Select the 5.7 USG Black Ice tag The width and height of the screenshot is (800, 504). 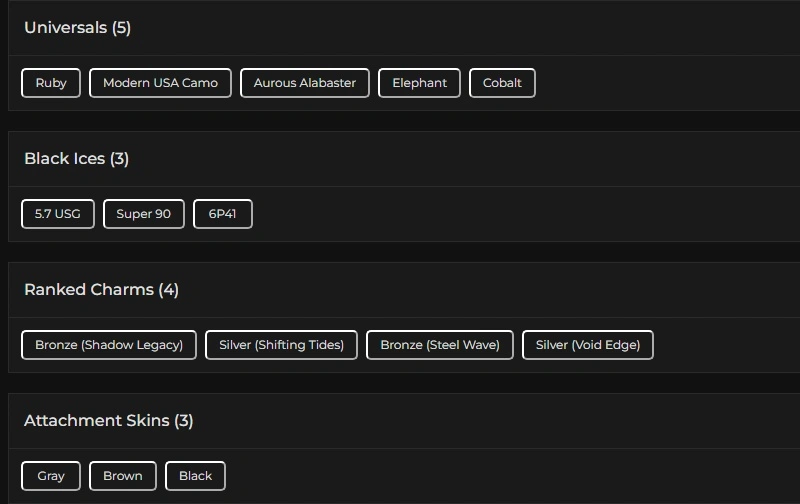point(58,214)
